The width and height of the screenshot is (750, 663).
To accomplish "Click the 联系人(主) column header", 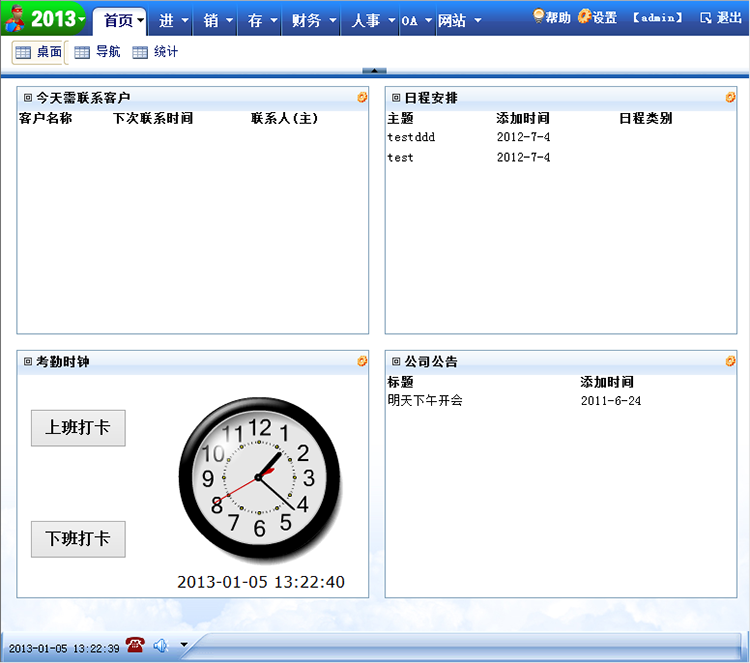I will coord(284,118).
